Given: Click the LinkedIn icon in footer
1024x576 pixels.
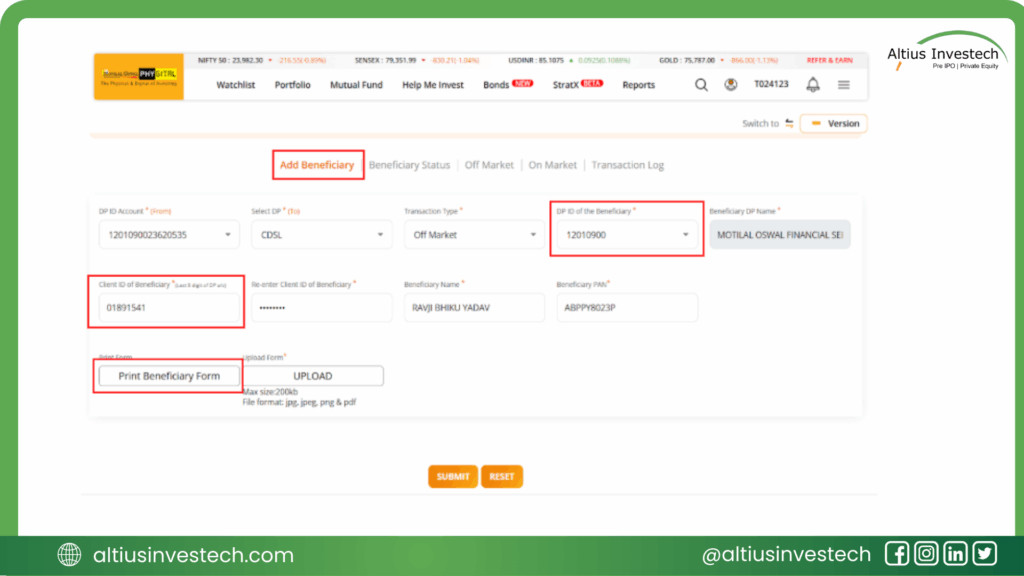Looking at the screenshot, I should point(955,554).
